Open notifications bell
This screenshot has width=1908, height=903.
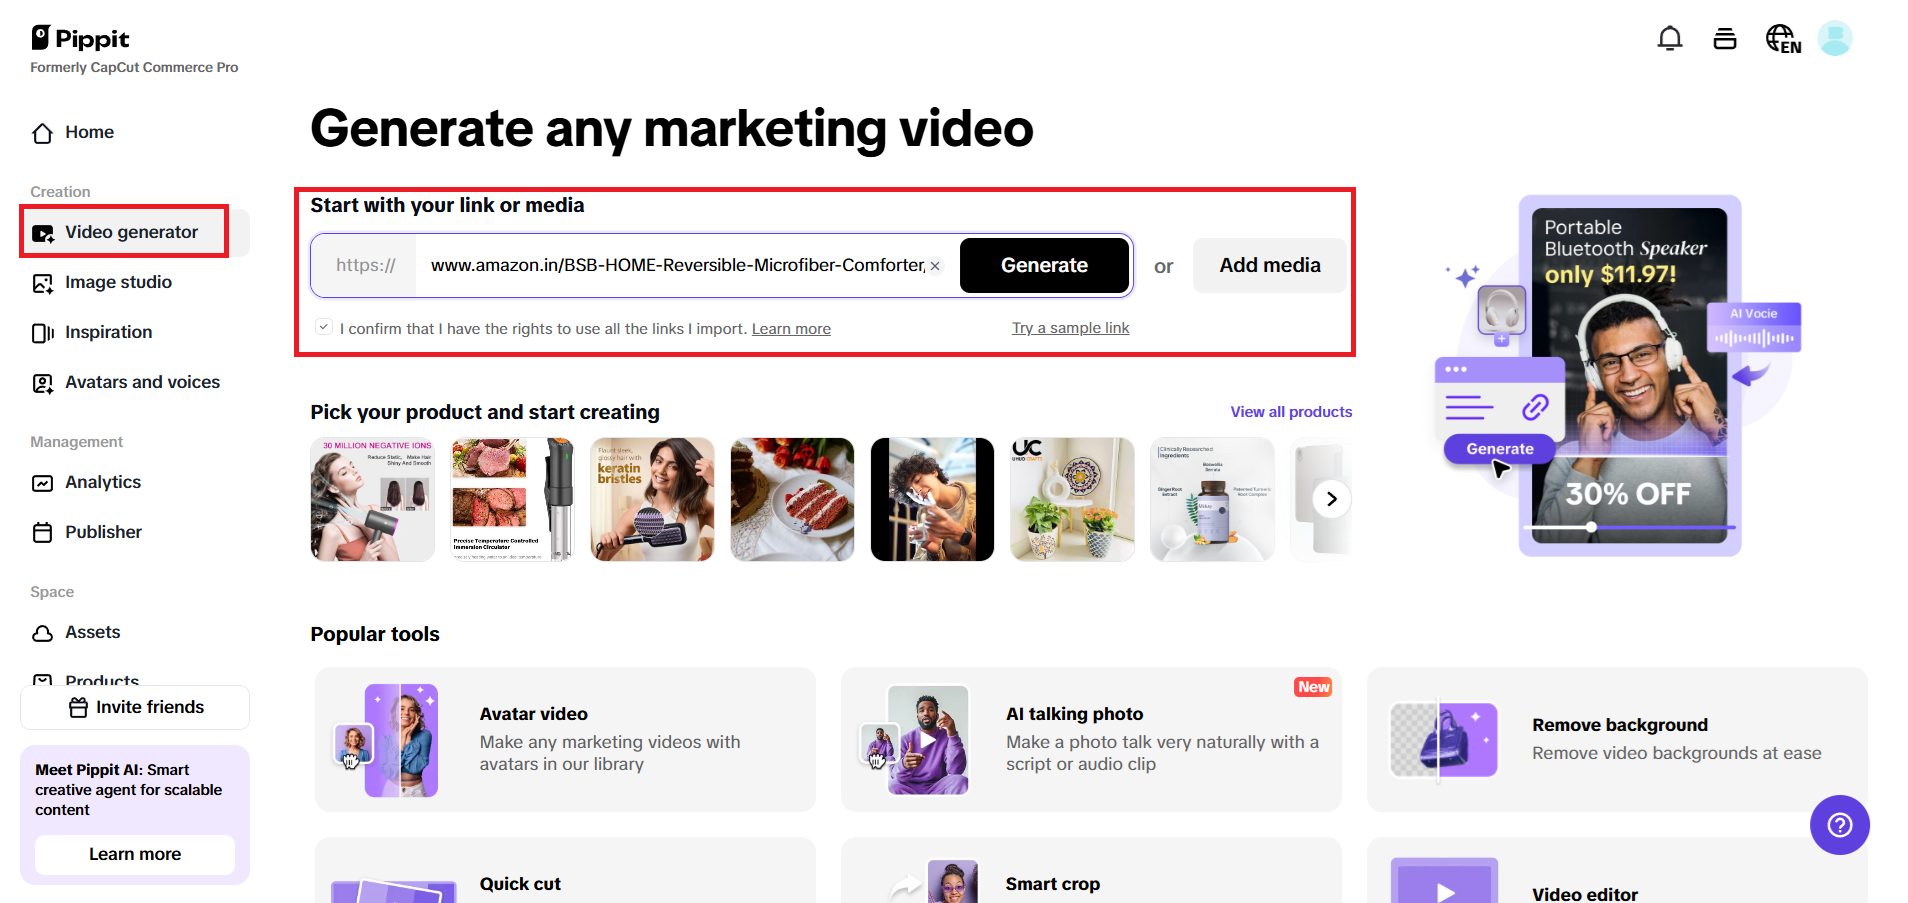pyautogui.click(x=1670, y=39)
